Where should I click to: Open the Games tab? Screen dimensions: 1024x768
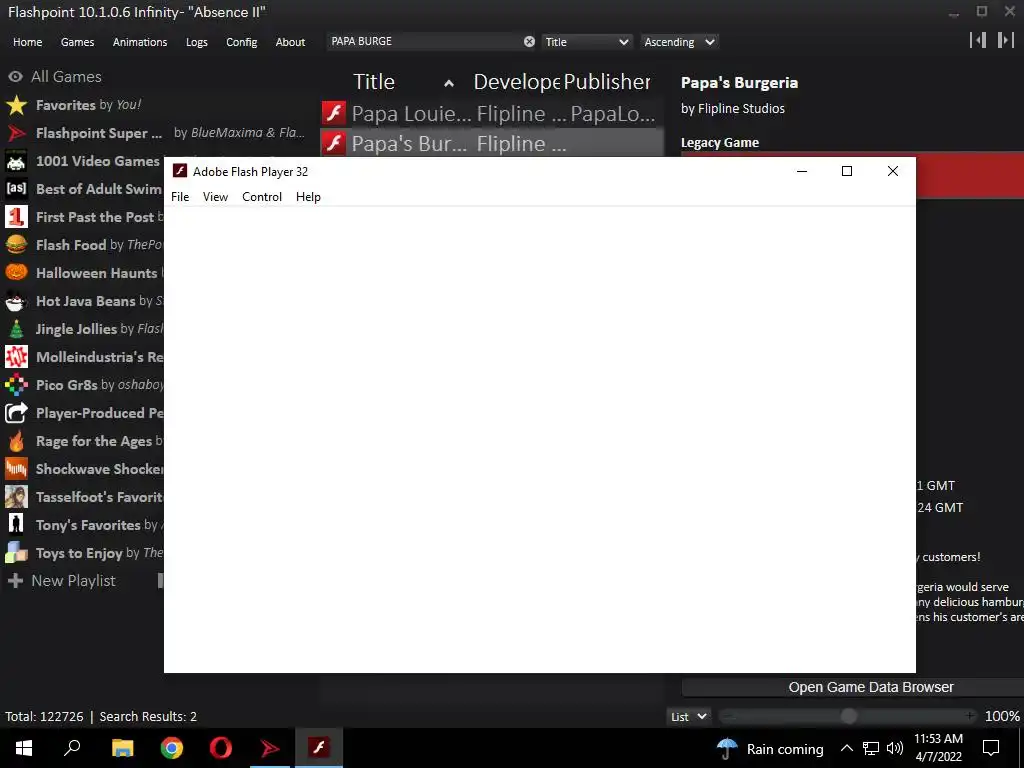click(77, 42)
